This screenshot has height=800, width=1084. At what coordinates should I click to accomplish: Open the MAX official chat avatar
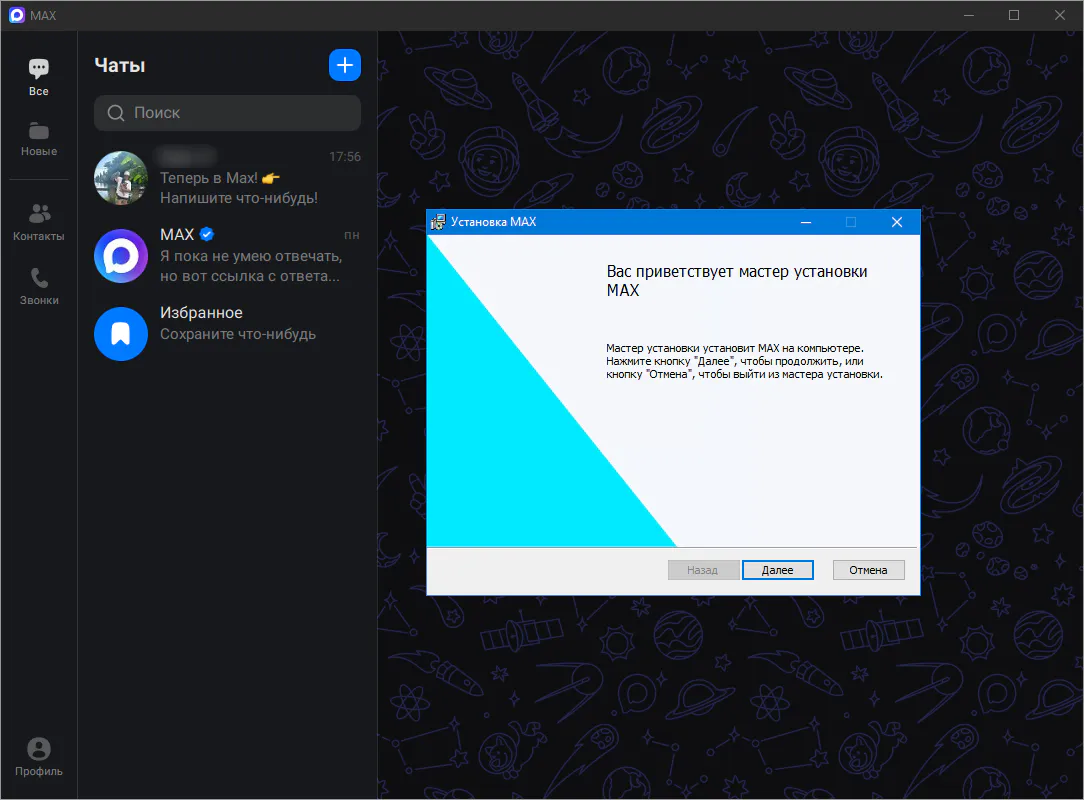[x=121, y=256]
